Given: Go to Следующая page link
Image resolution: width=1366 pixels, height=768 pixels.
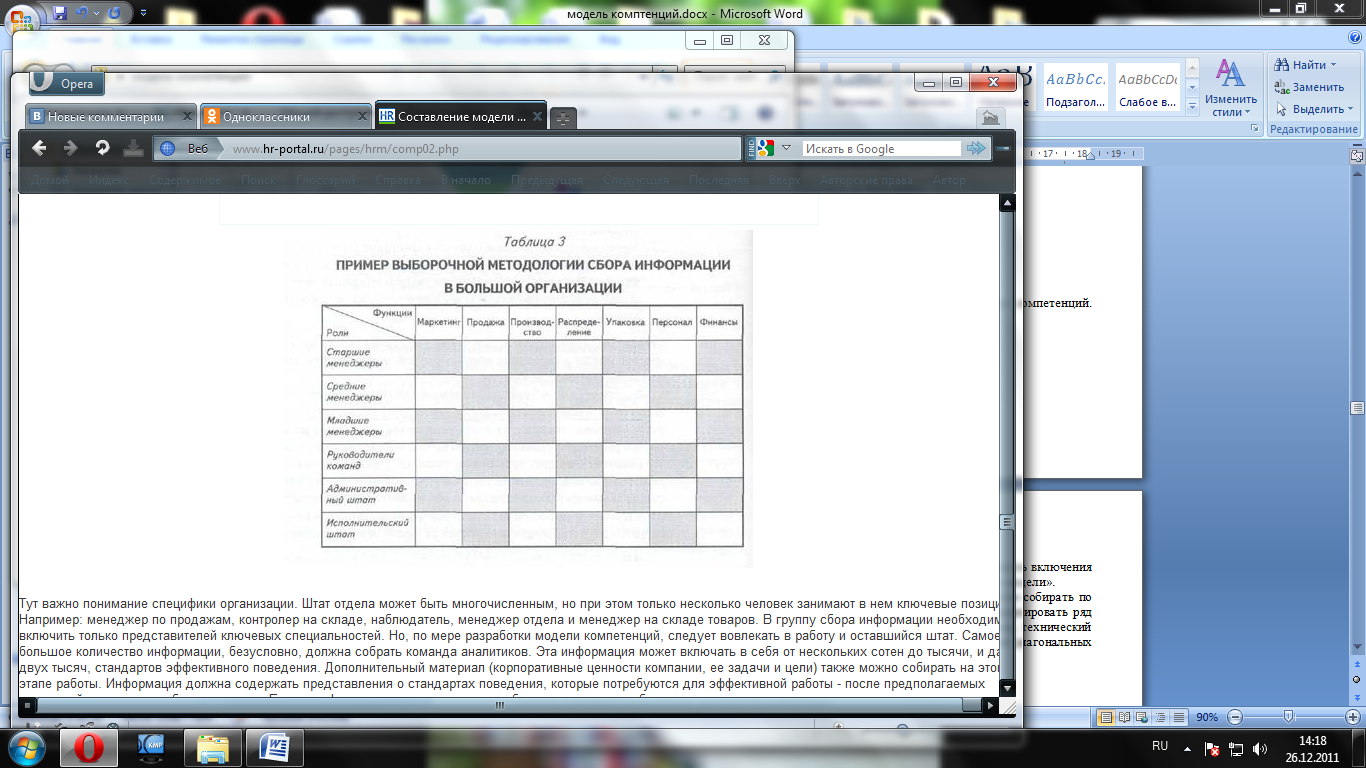Looking at the screenshot, I should coord(636,180).
